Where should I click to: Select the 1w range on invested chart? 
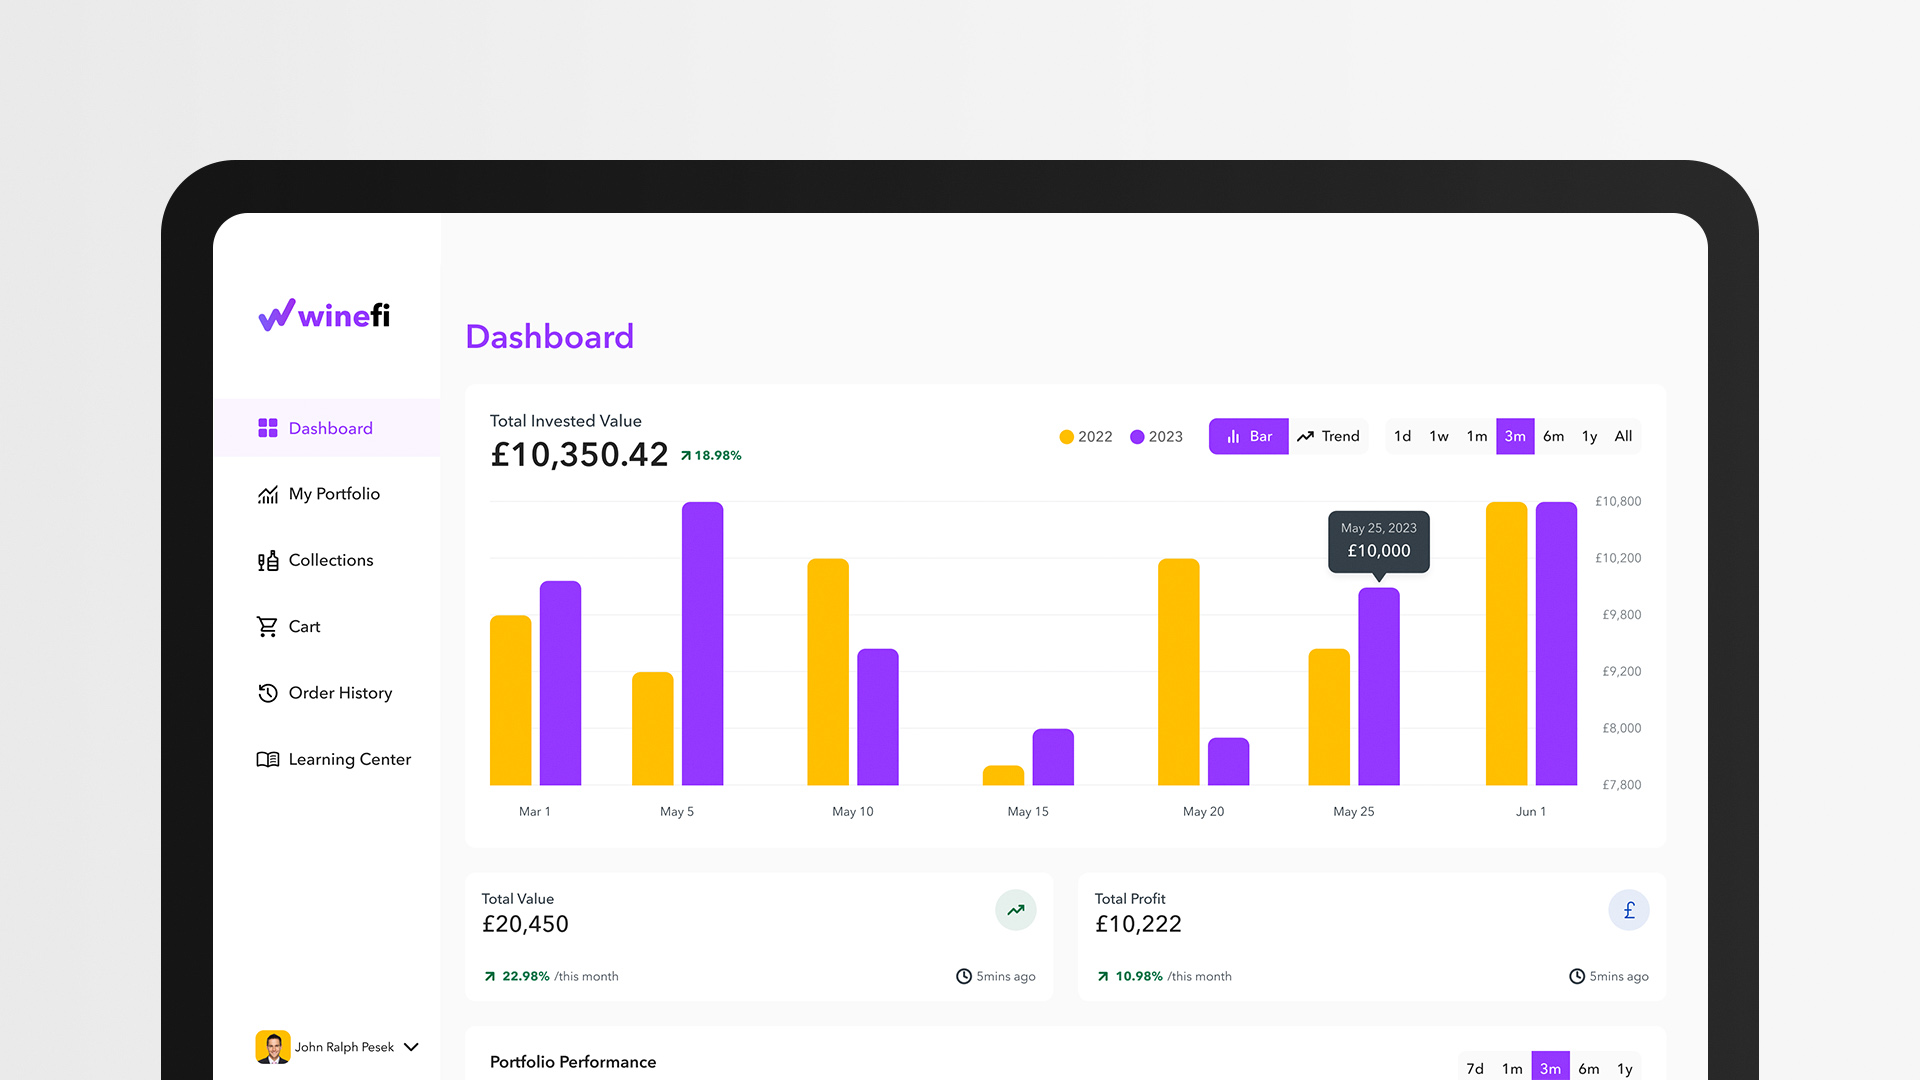[1438, 436]
